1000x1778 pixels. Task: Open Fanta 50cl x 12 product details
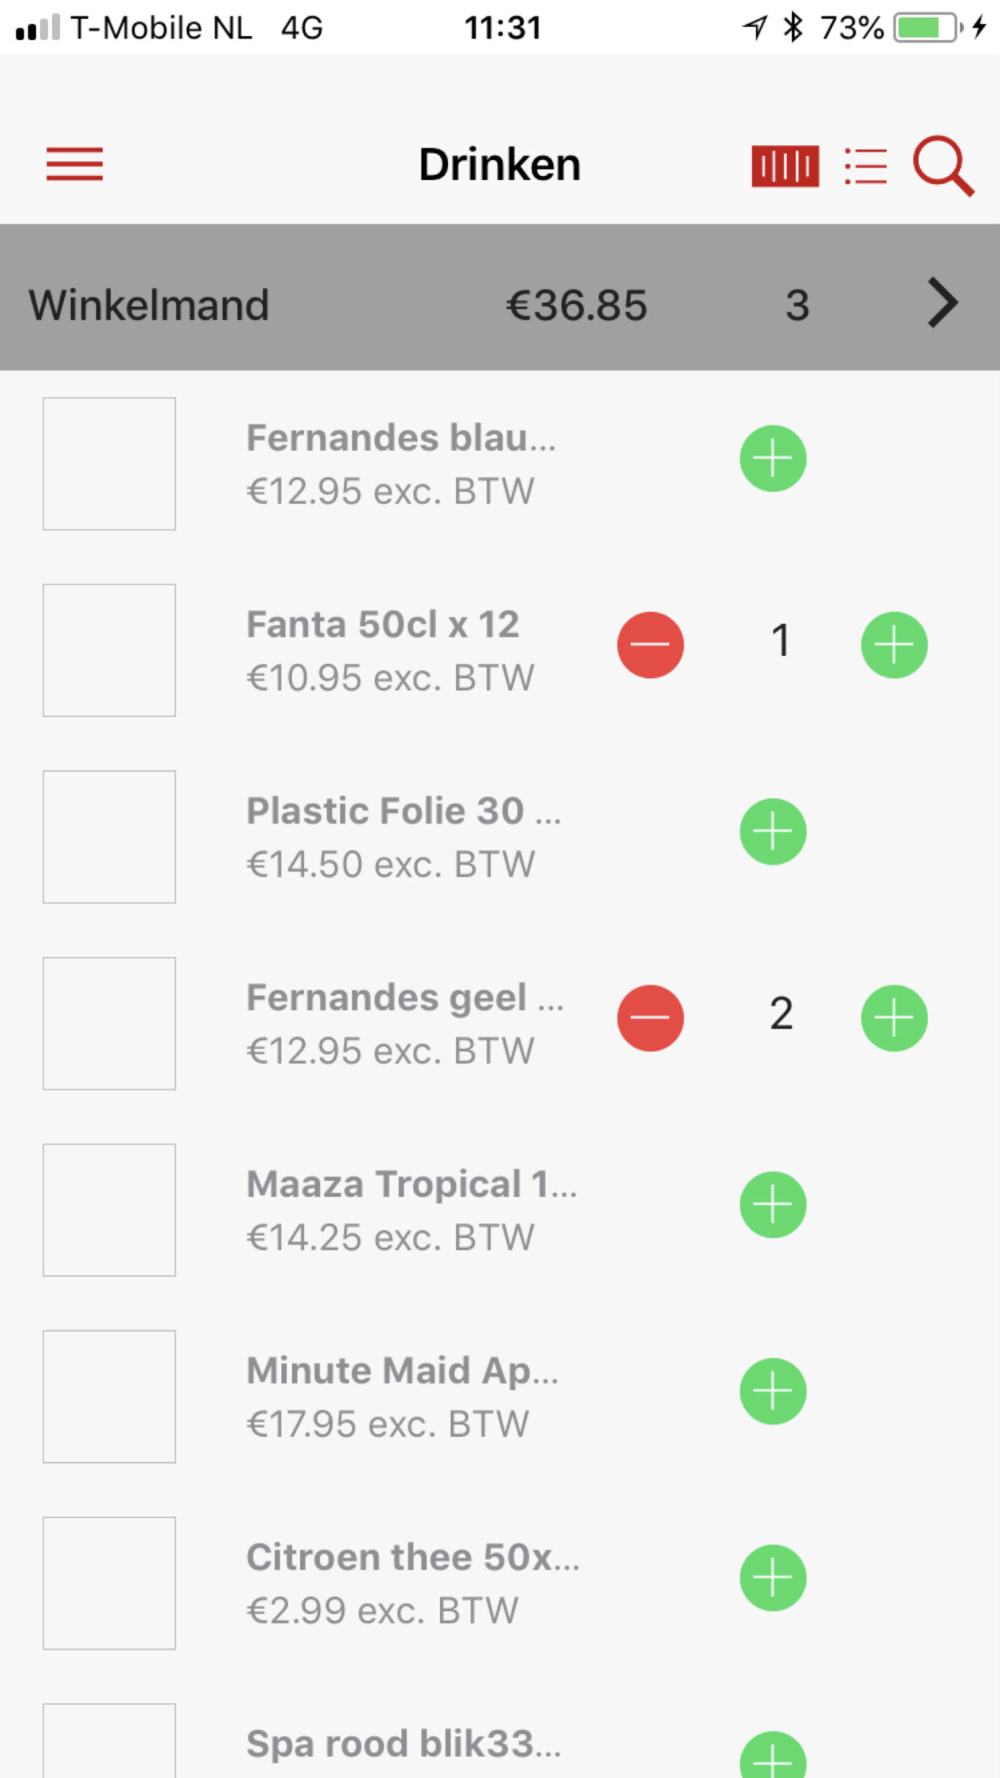coord(383,625)
